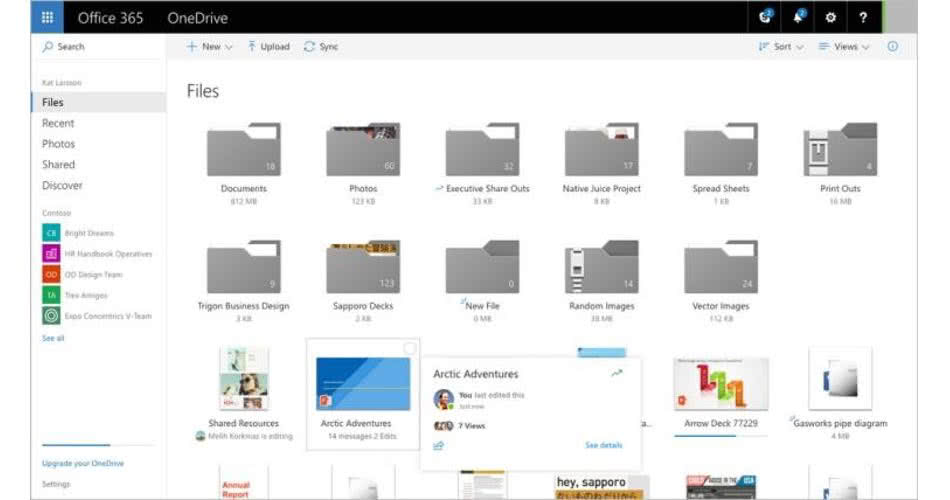Select Files in the sidebar
This screenshot has width=950, height=500.
(99, 102)
